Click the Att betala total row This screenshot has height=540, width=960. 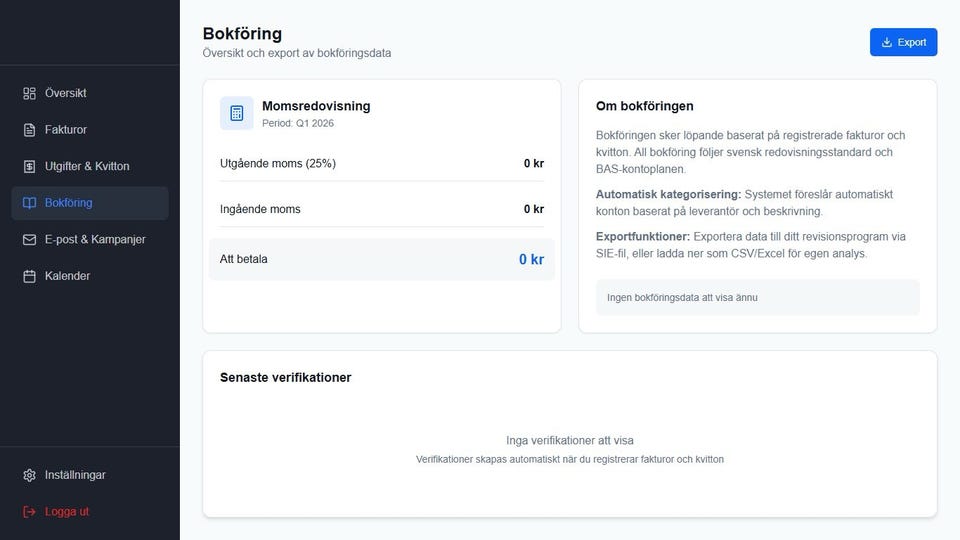[x=381, y=259]
